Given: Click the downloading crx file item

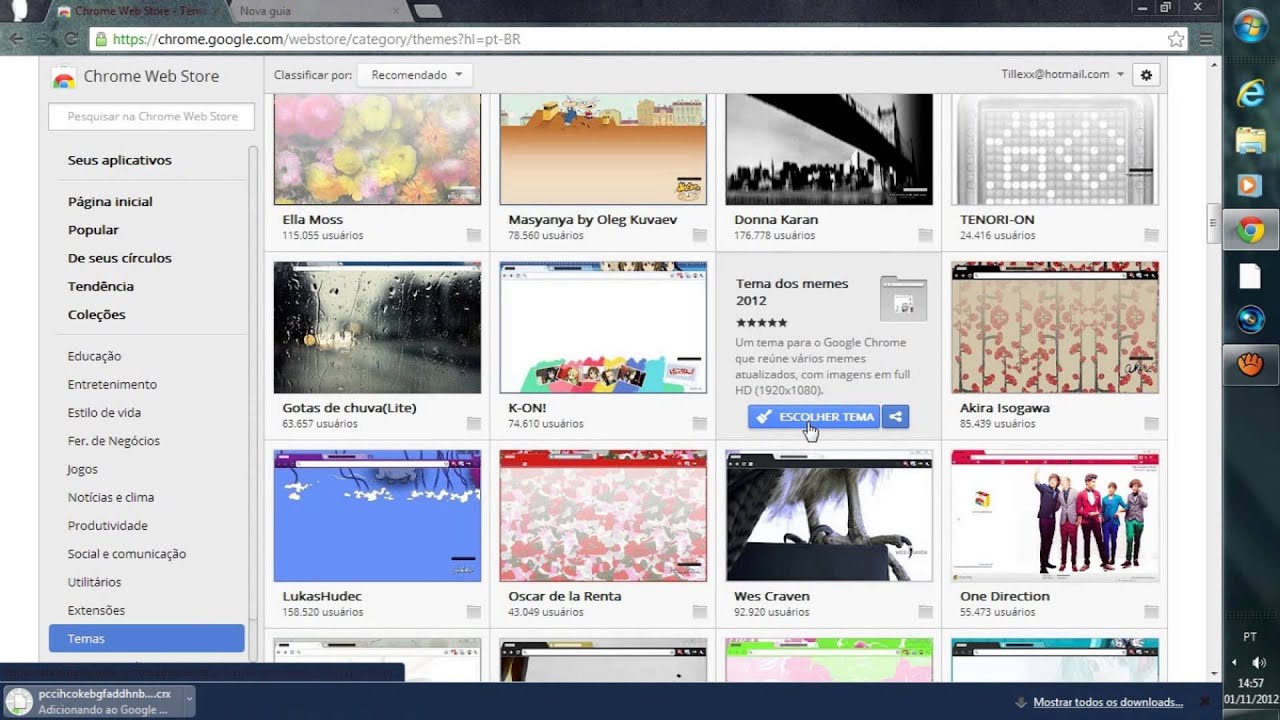Looking at the screenshot, I should 92,701.
